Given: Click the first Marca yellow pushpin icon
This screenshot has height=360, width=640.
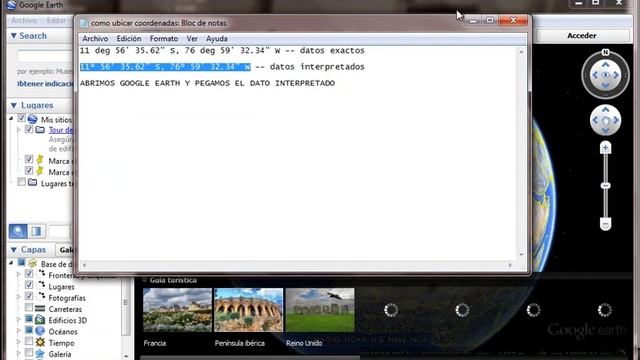Looking at the screenshot, I should [40, 160].
